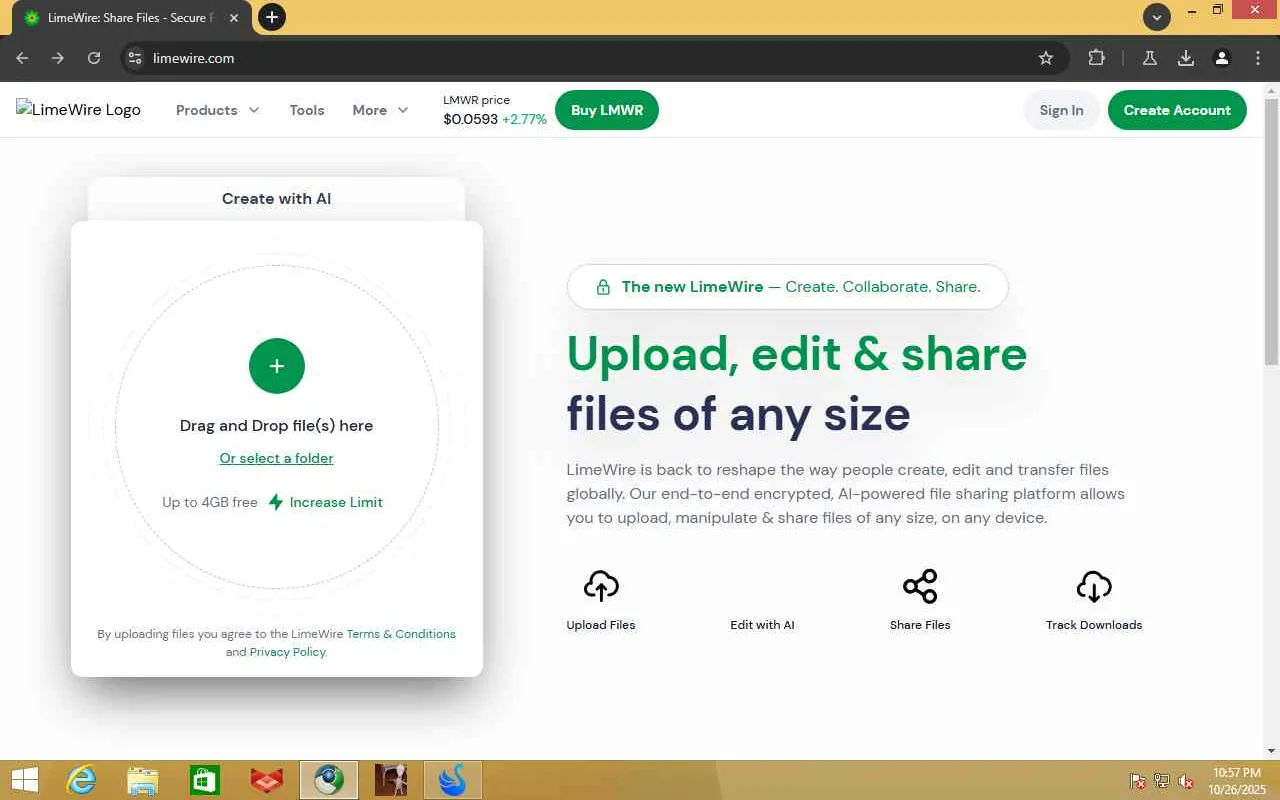Click the Increase Limit link
Image resolution: width=1280 pixels, height=800 pixels.
336,502
